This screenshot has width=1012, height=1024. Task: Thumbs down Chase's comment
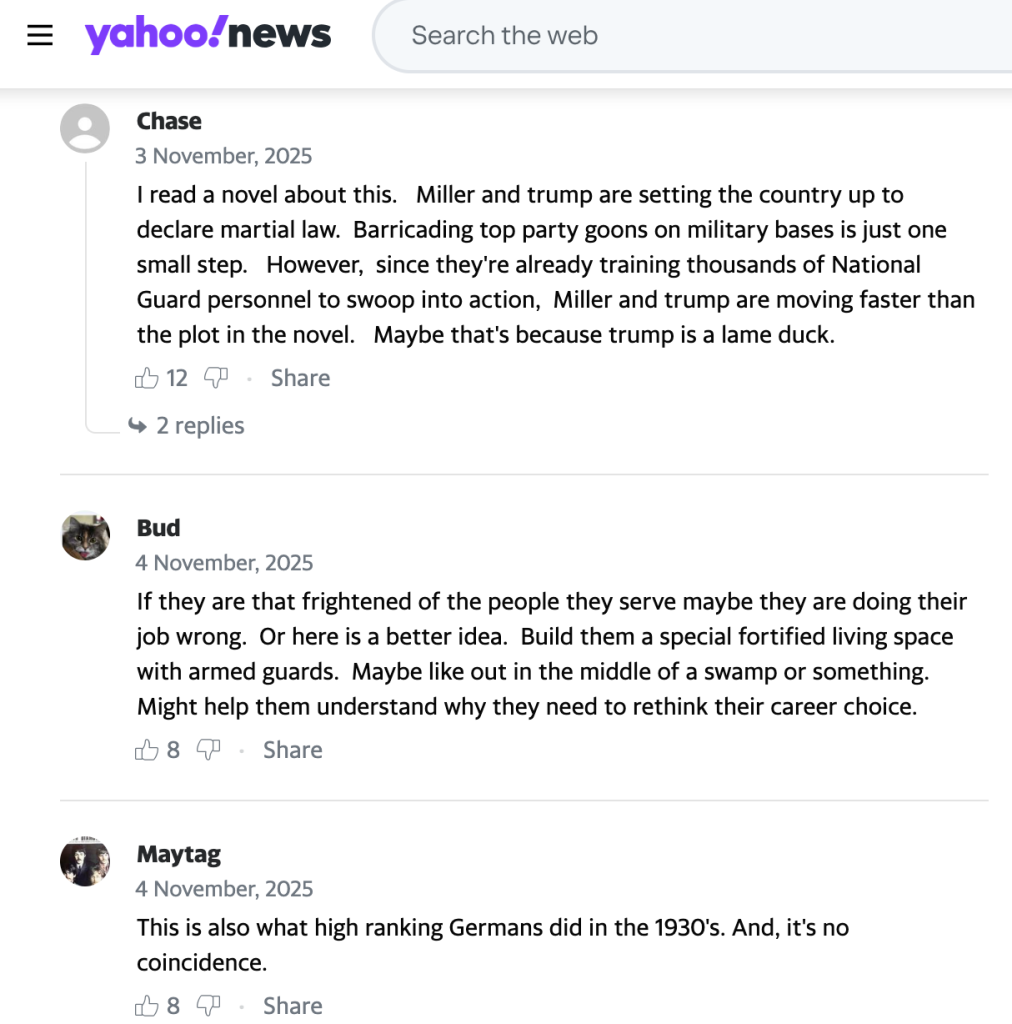click(216, 378)
